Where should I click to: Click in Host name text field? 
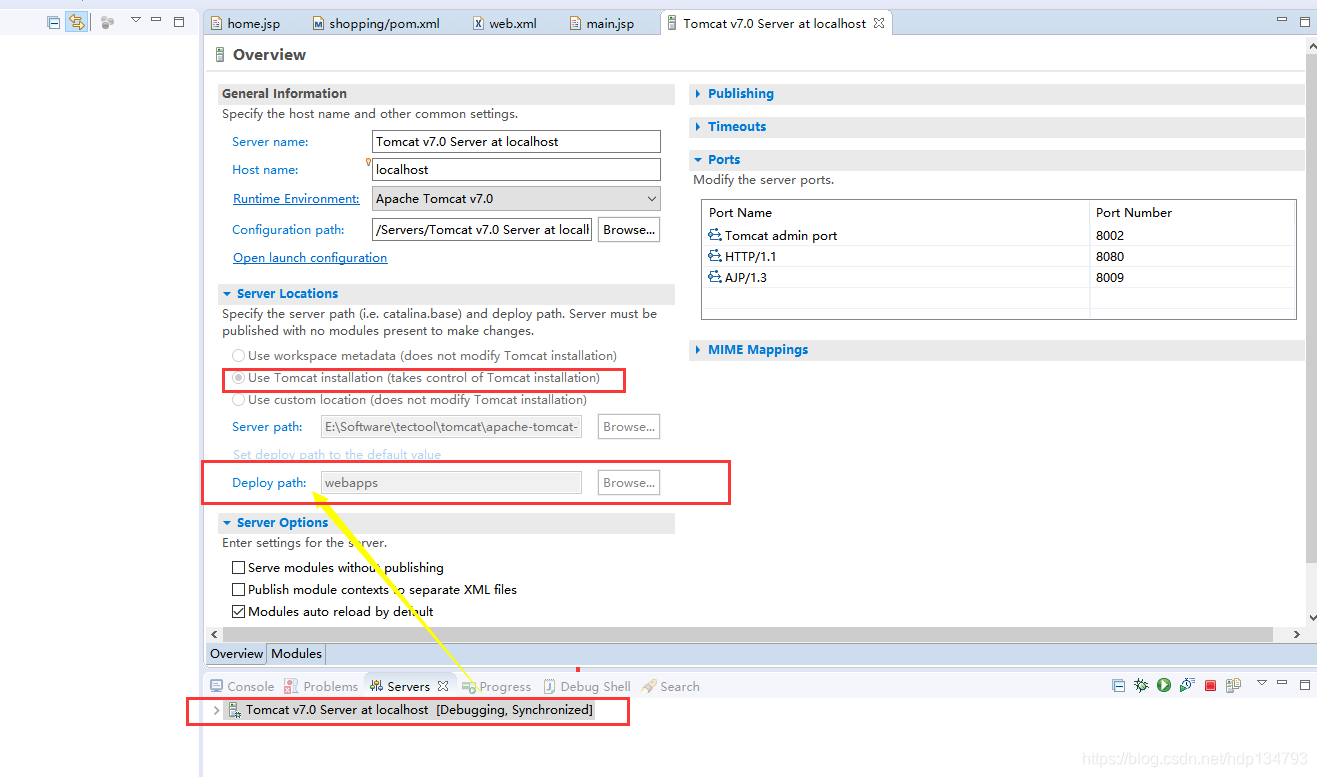(x=516, y=170)
